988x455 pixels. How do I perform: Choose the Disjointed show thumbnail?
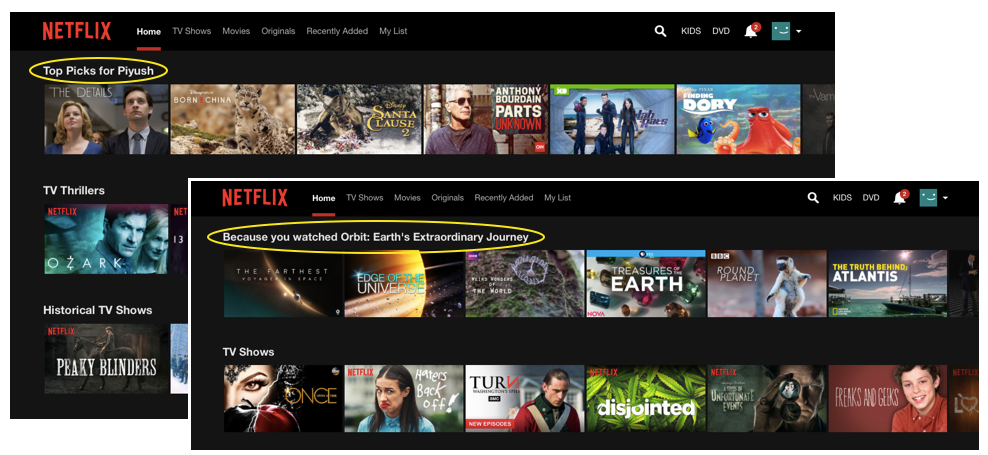click(x=645, y=398)
